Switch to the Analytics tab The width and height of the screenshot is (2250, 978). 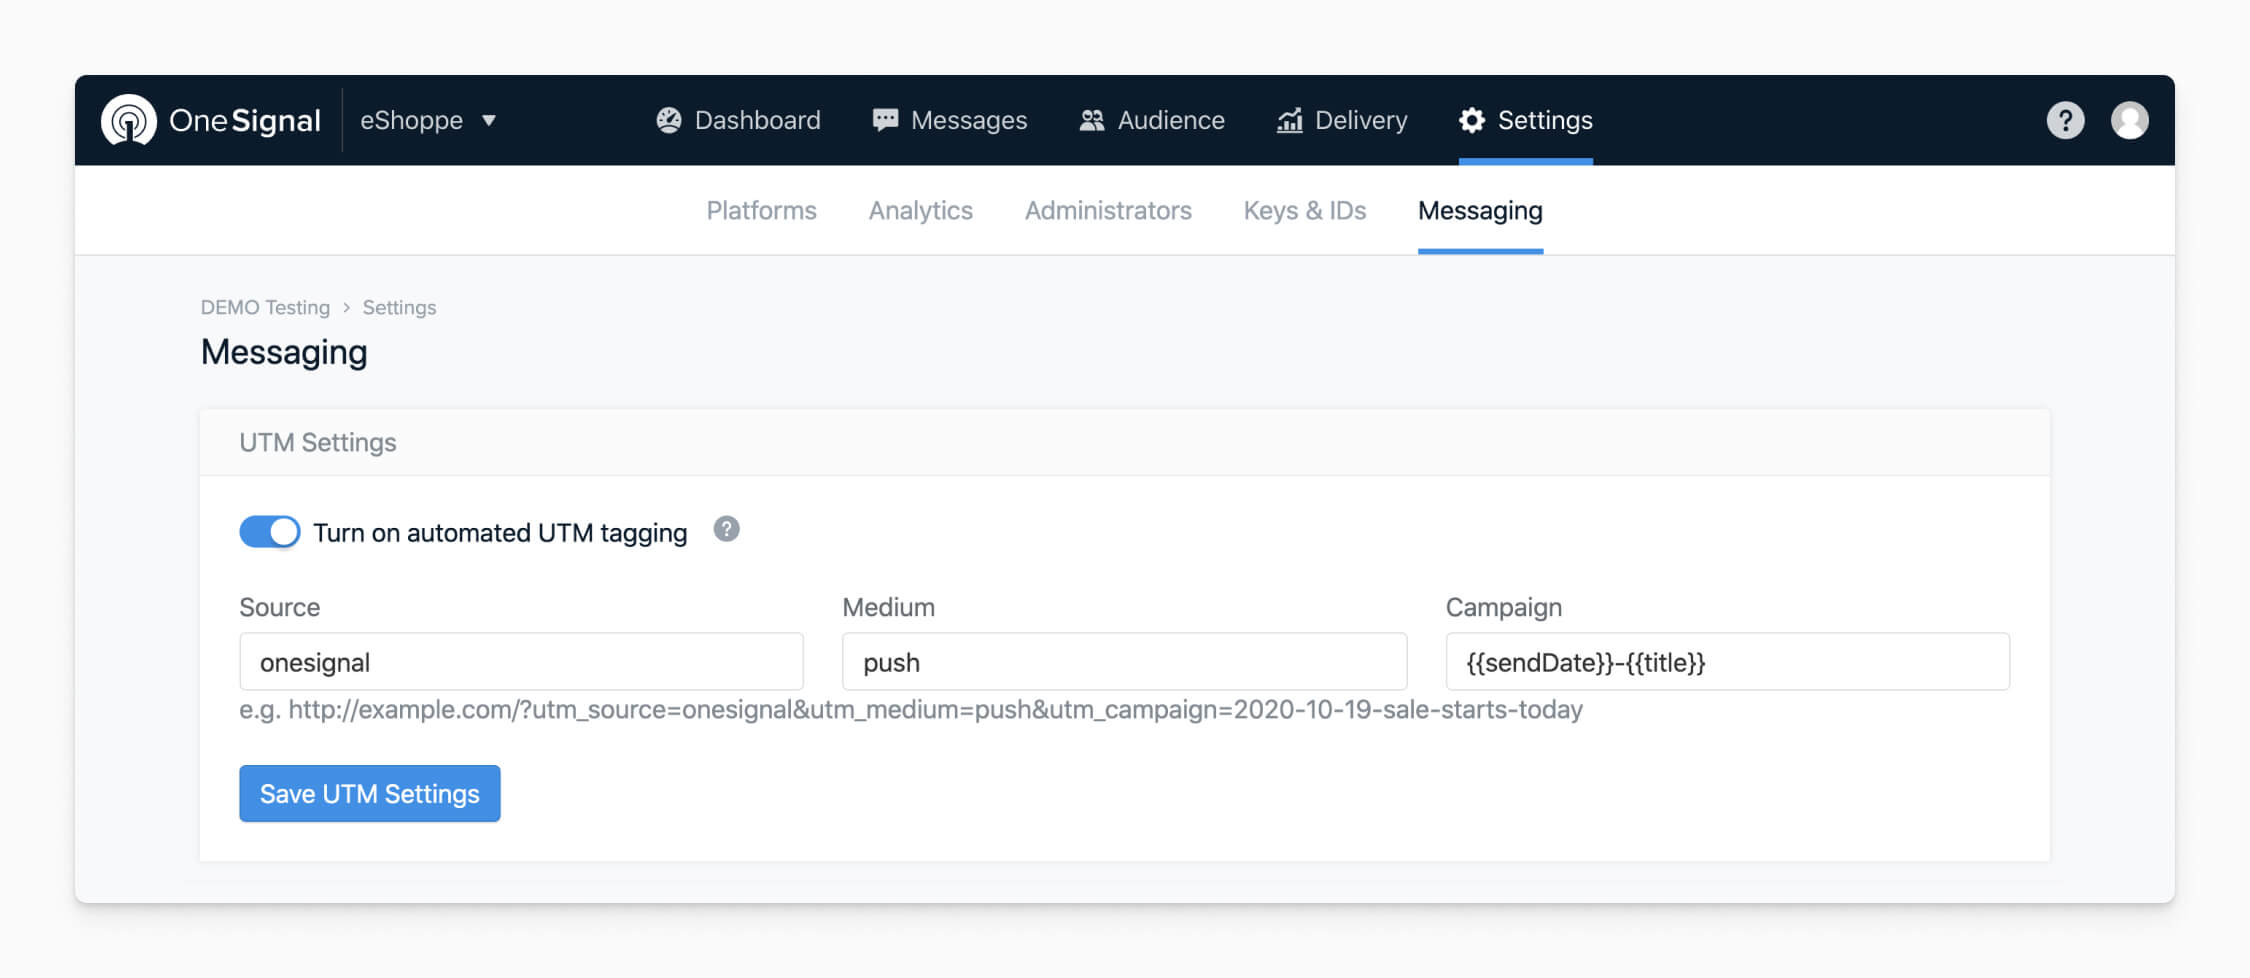click(x=921, y=210)
